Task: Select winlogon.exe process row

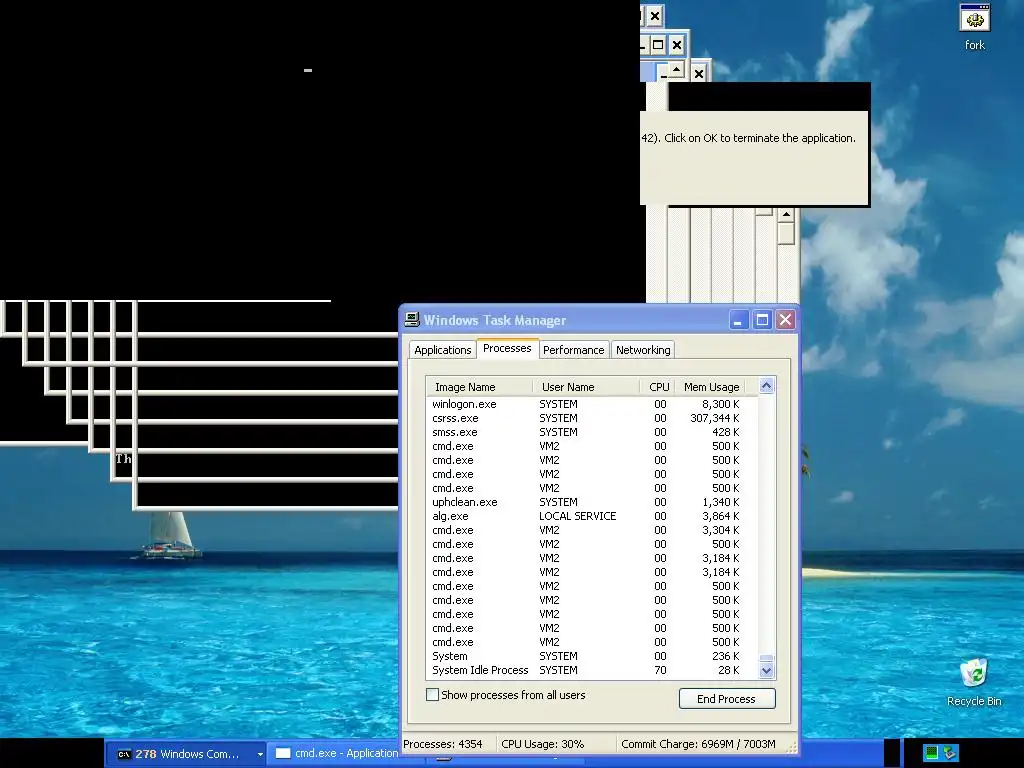Action: (592, 404)
